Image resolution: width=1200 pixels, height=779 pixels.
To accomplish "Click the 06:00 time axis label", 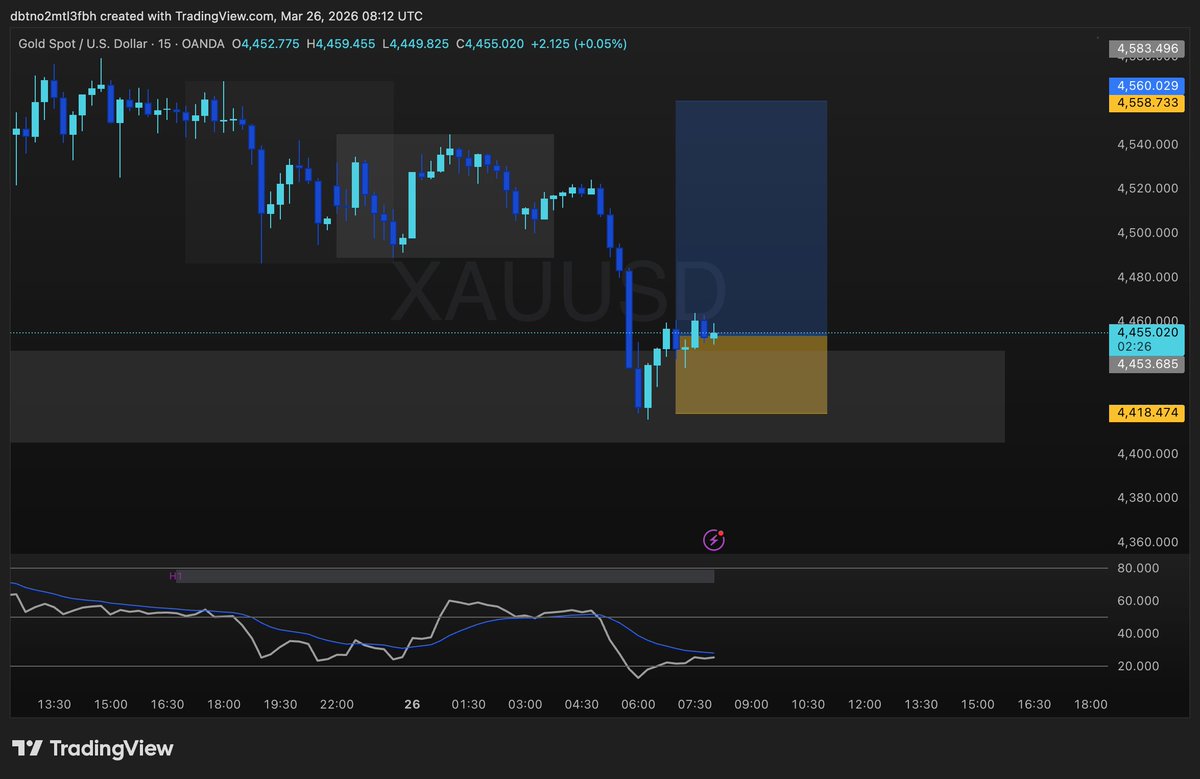I will pyautogui.click(x=638, y=704).
